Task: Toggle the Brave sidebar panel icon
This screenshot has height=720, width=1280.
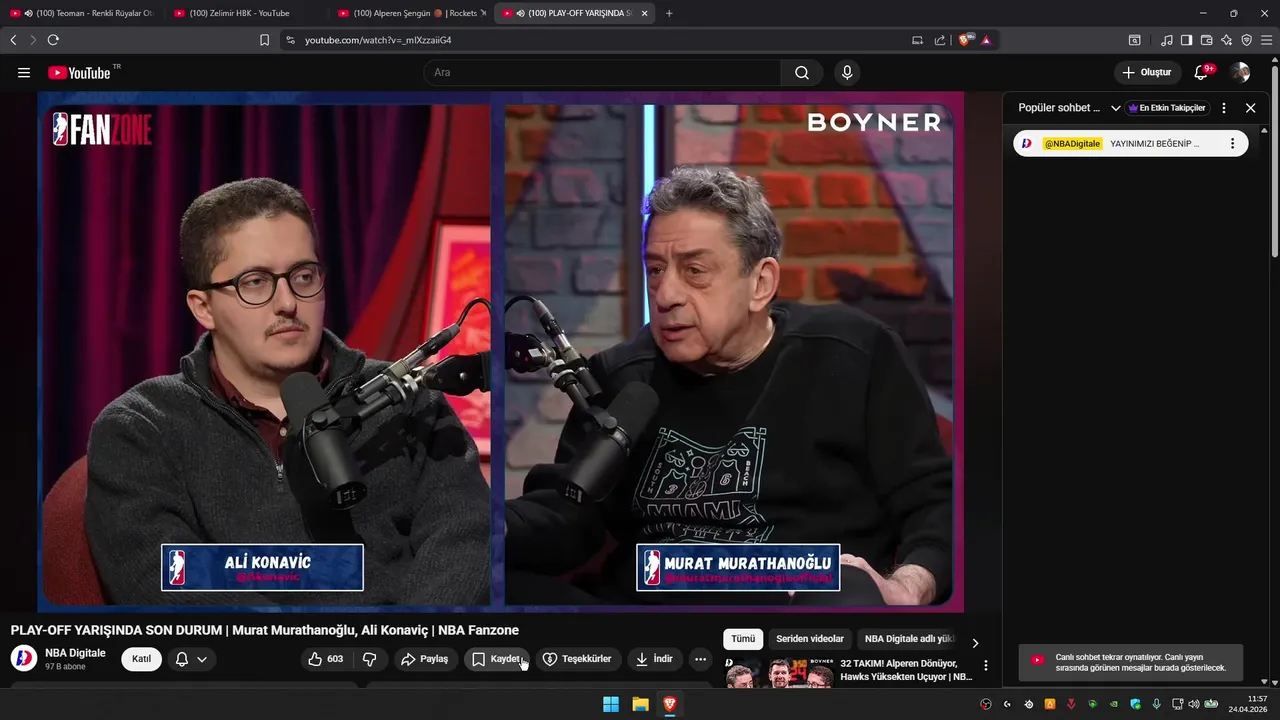Action: pyautogui.click(x=1186, y=40)
